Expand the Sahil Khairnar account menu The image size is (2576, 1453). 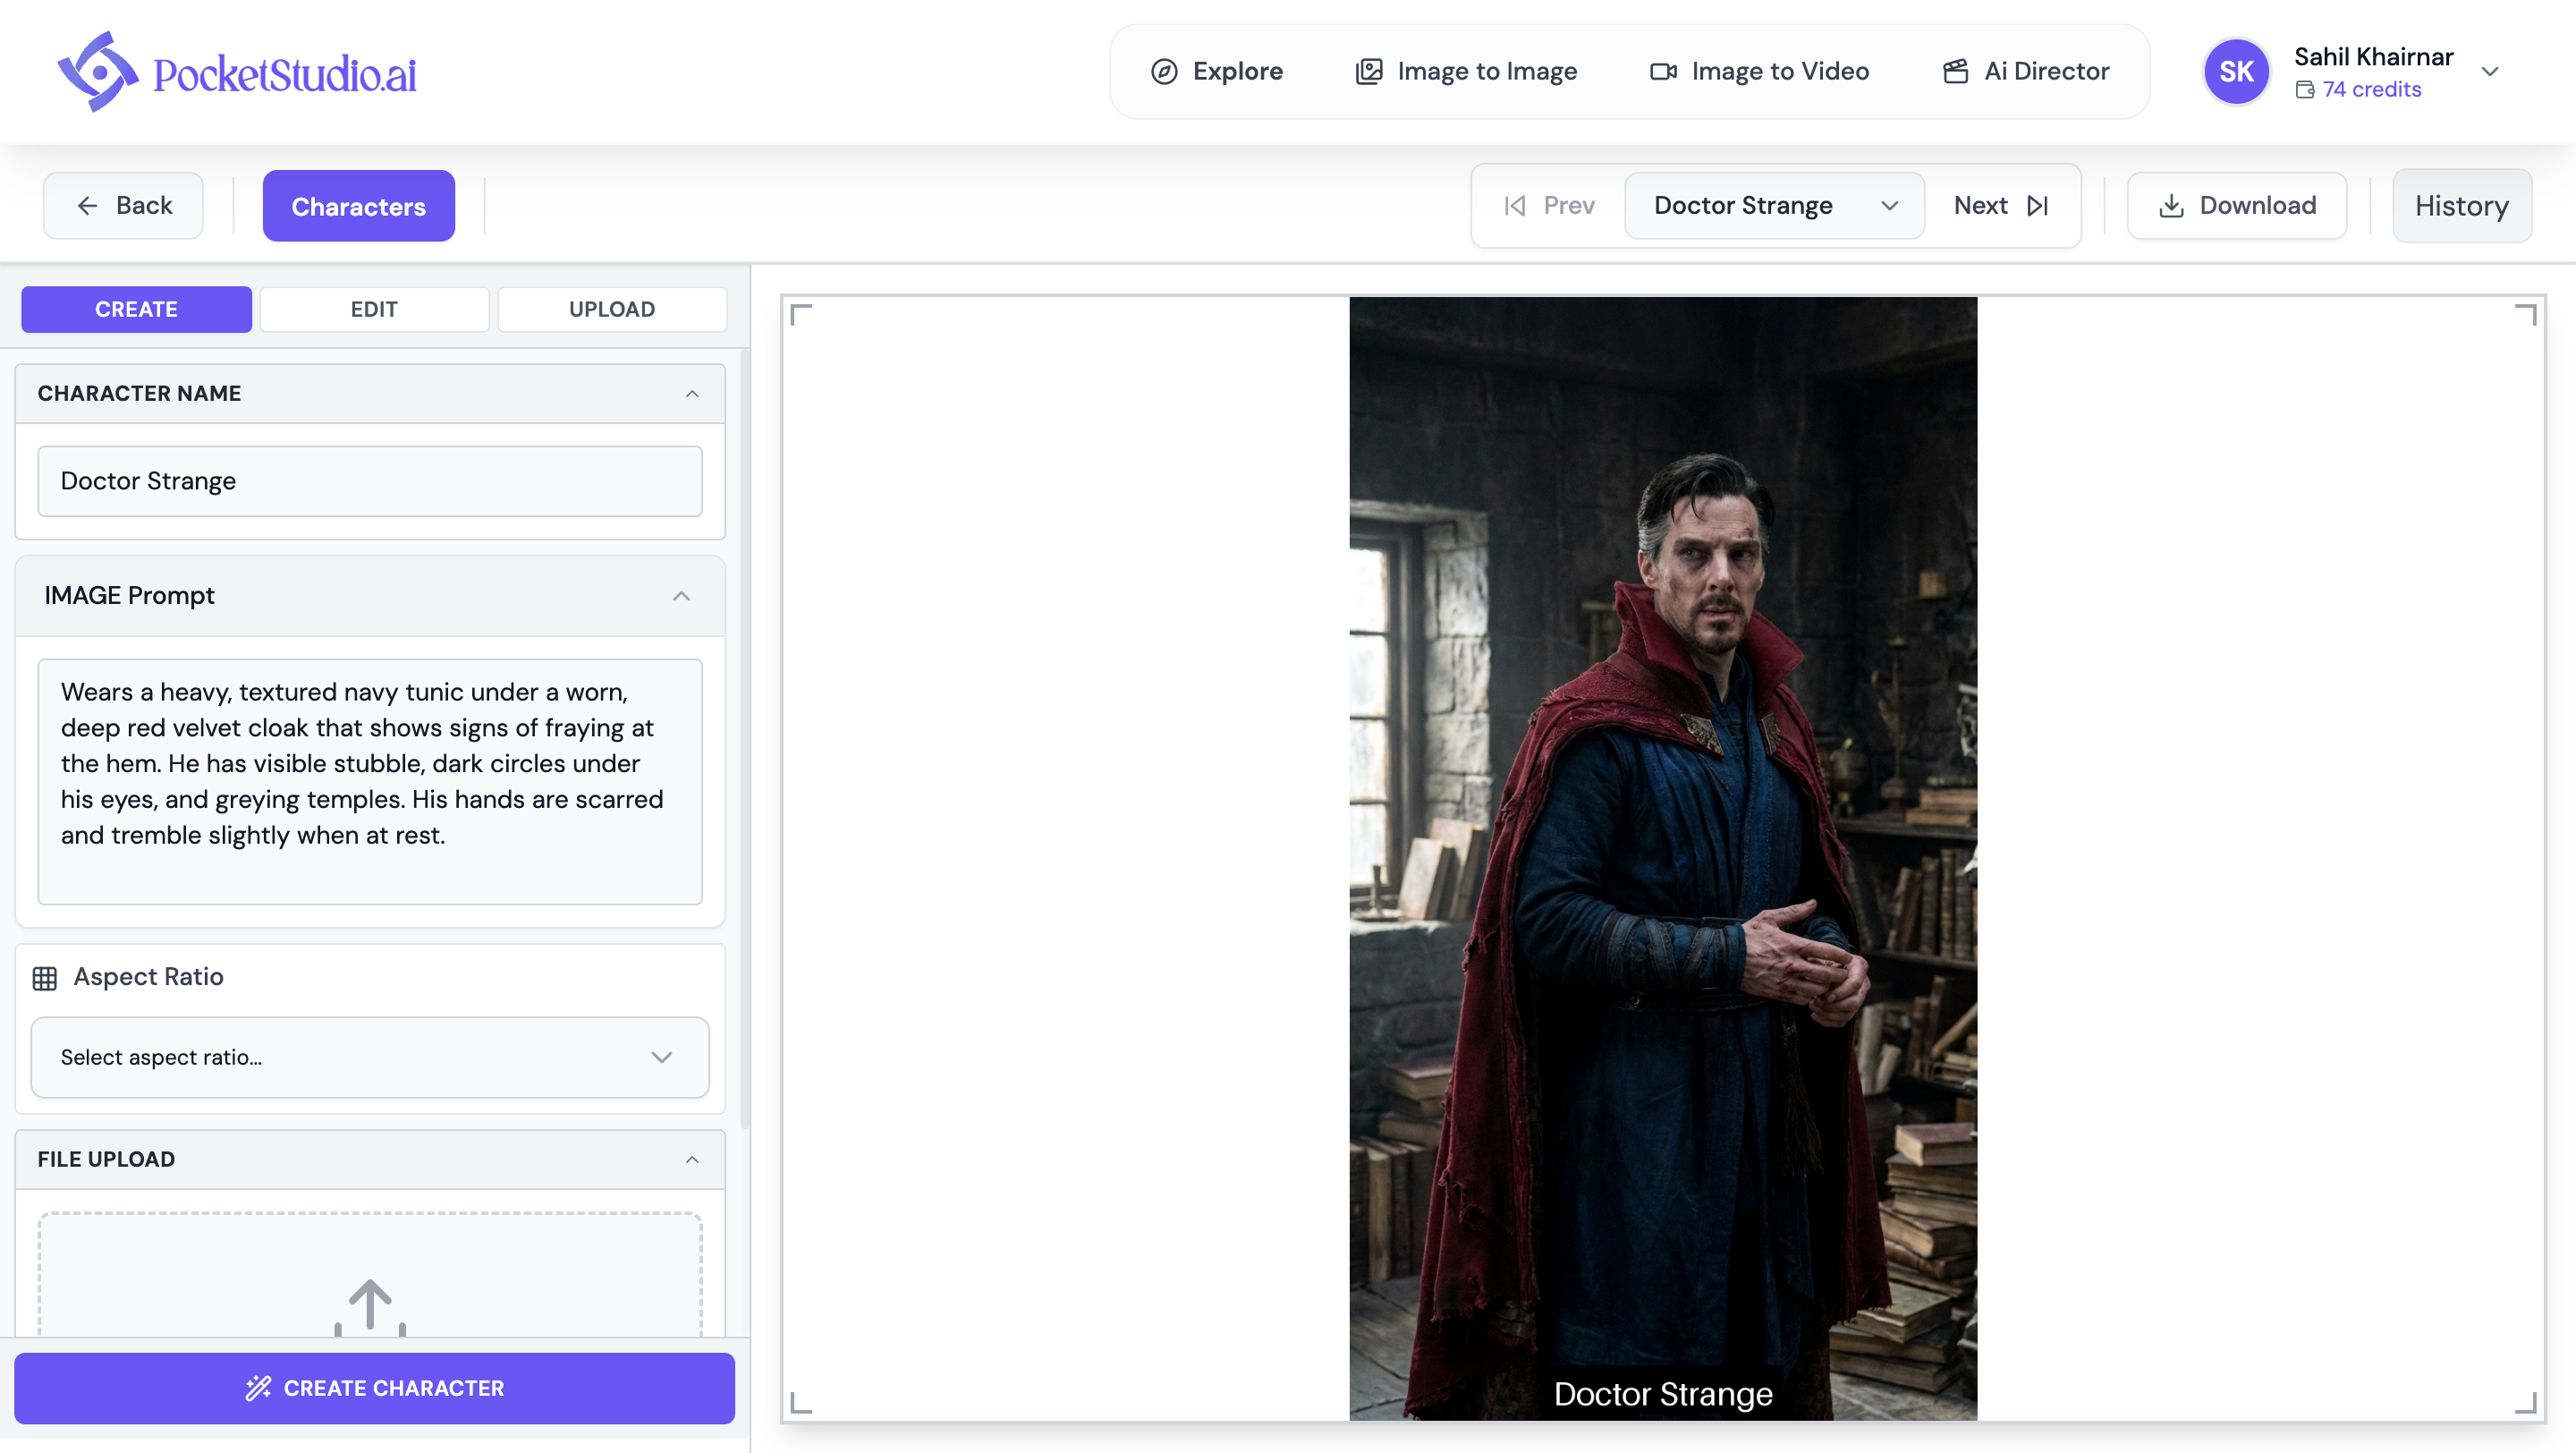click(2490, 71)
